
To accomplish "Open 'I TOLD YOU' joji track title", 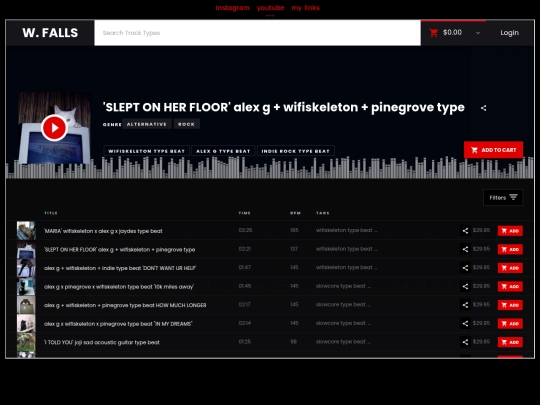I will click(x=102, y=343).
